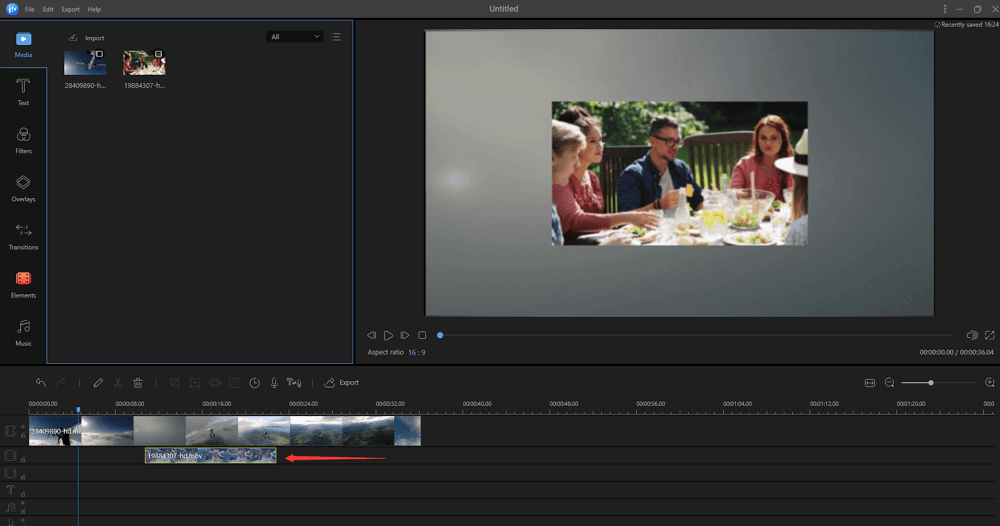Click the clock duration icon

click(254, 383)
